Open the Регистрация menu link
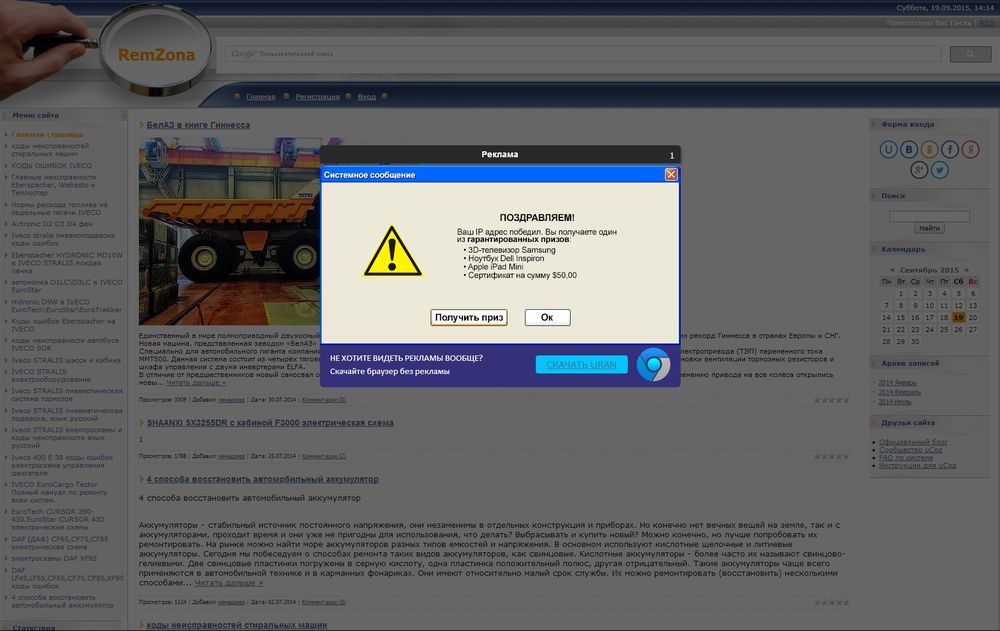 coord(317,97)
